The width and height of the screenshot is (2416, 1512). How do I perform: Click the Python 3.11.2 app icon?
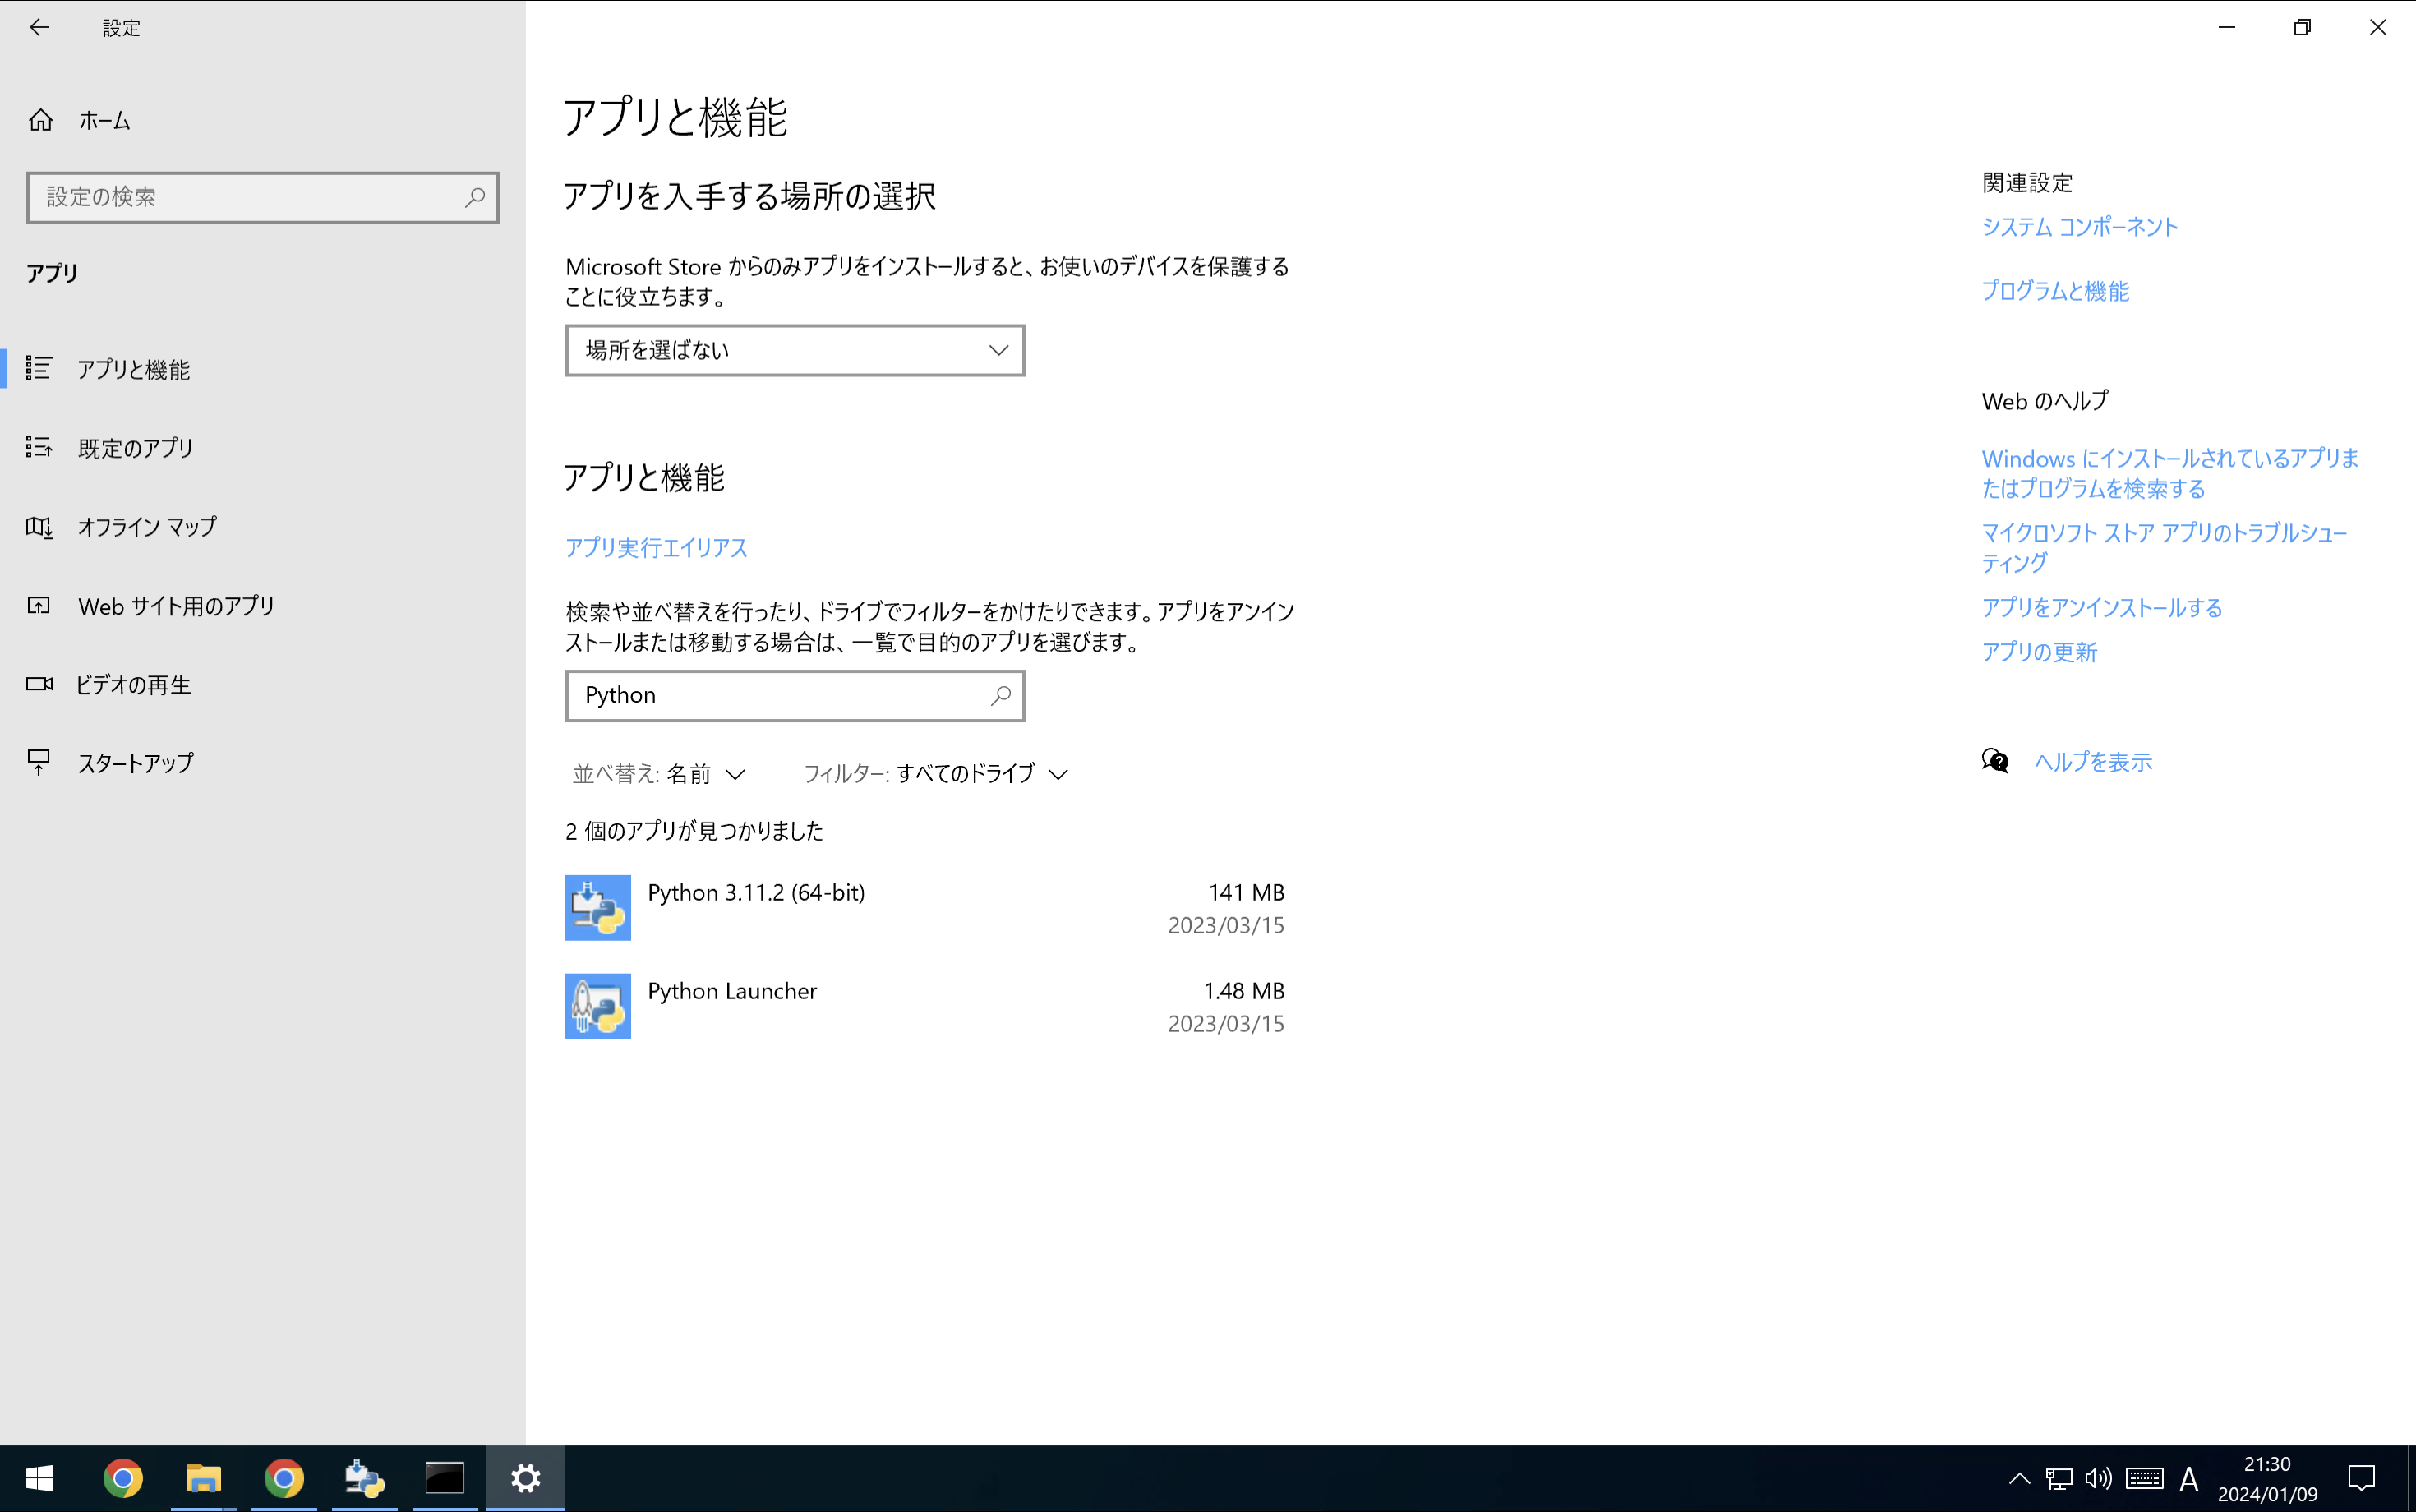597,907
